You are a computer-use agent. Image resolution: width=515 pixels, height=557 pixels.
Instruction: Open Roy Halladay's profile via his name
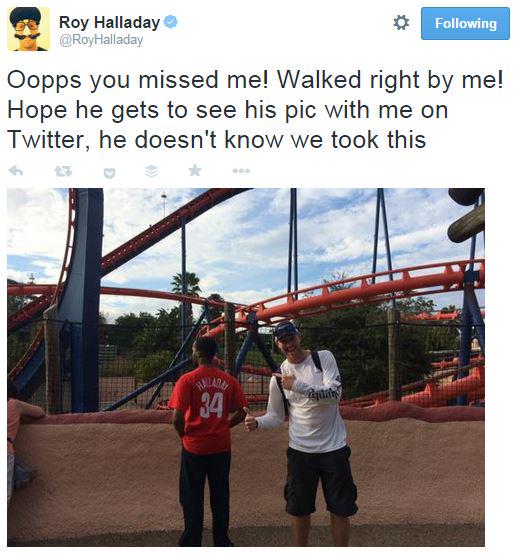click(x=109, y=22)
